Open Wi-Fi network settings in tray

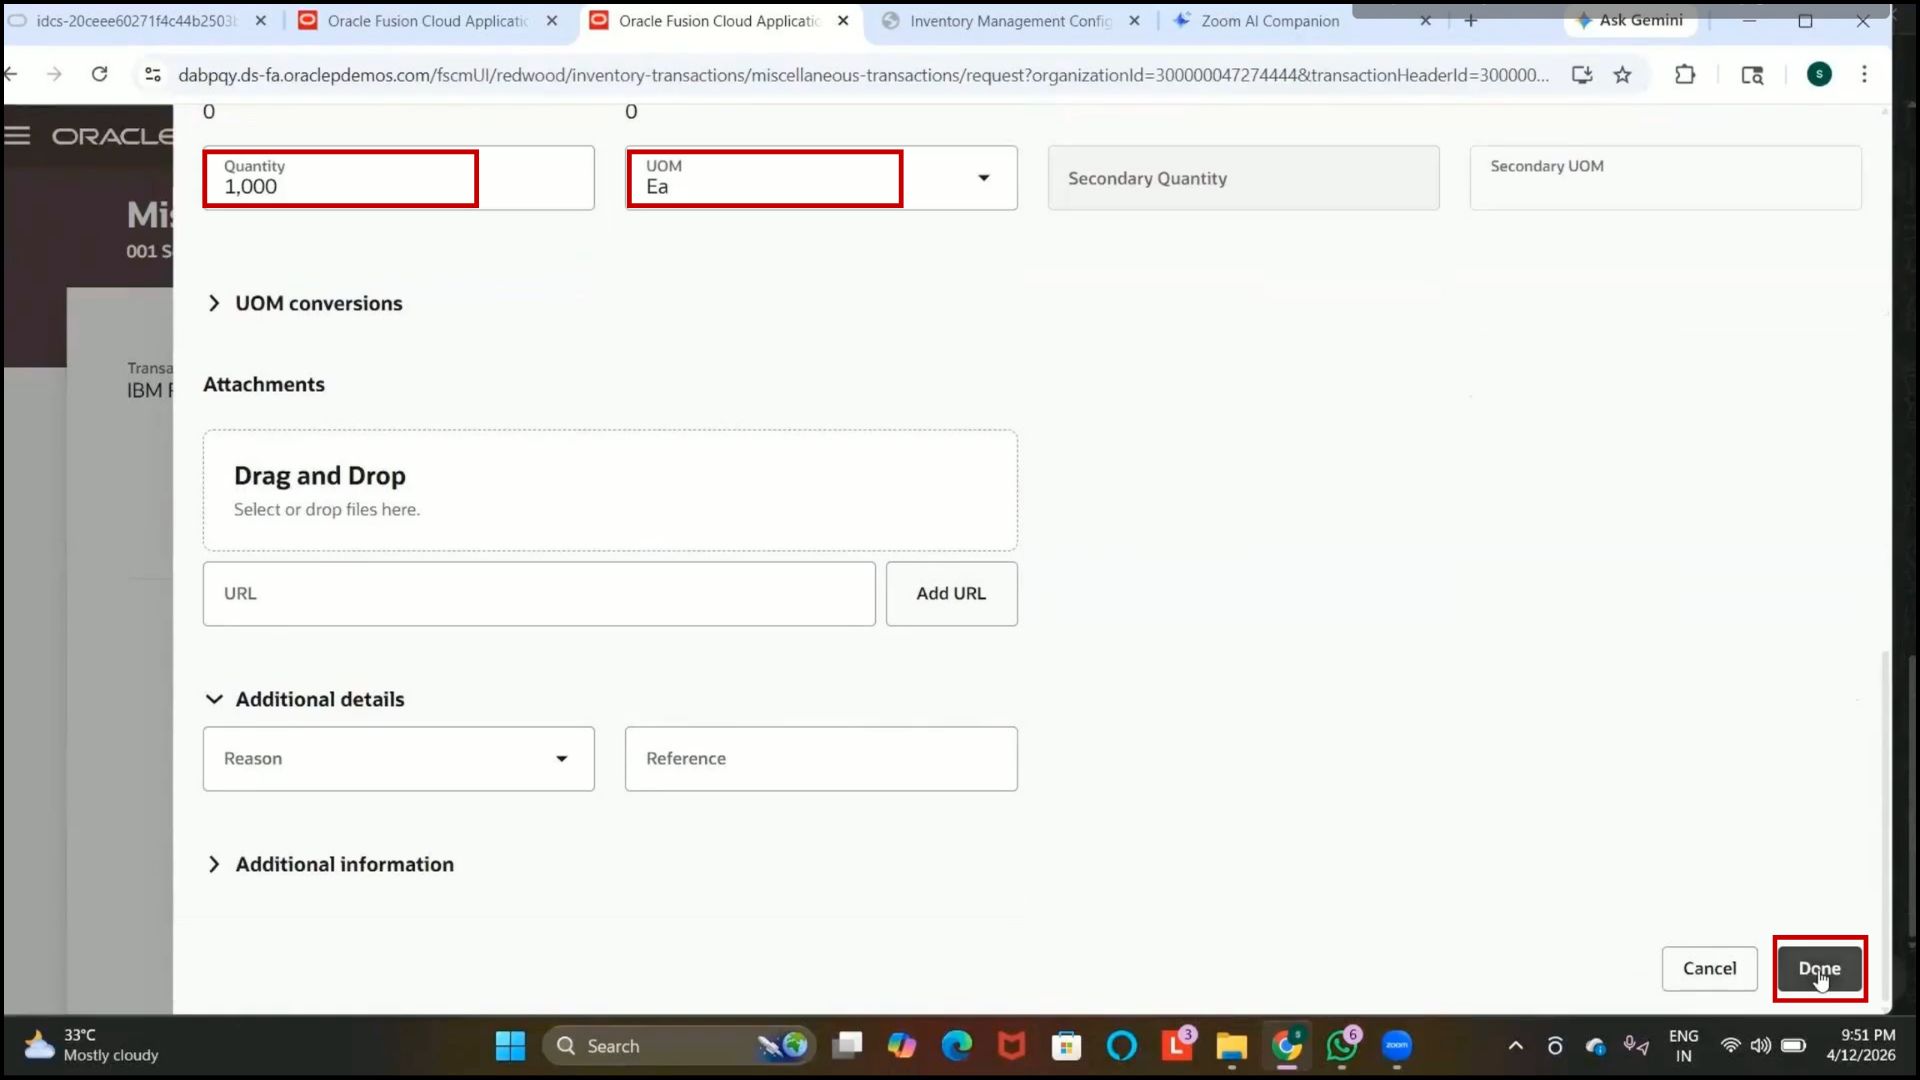(x=1730, y=1046)
